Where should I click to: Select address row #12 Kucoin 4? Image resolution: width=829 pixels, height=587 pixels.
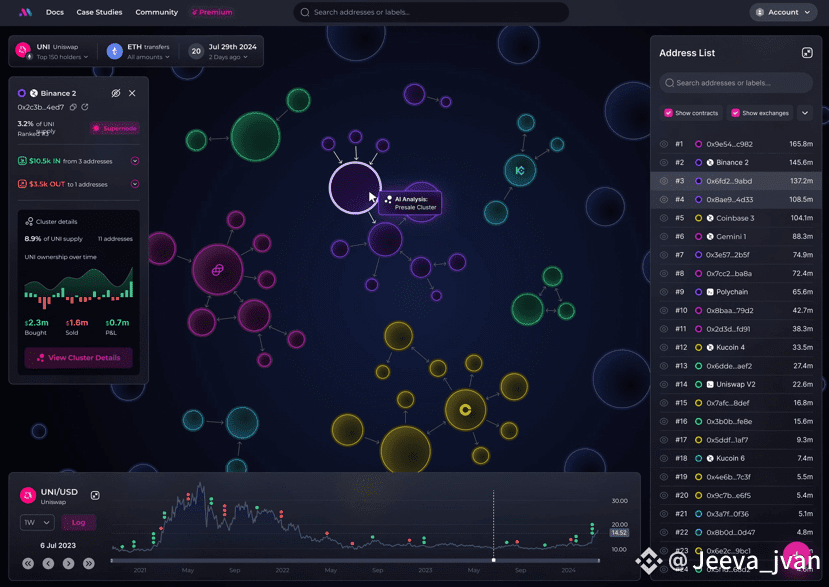click(x=735, y=347)
